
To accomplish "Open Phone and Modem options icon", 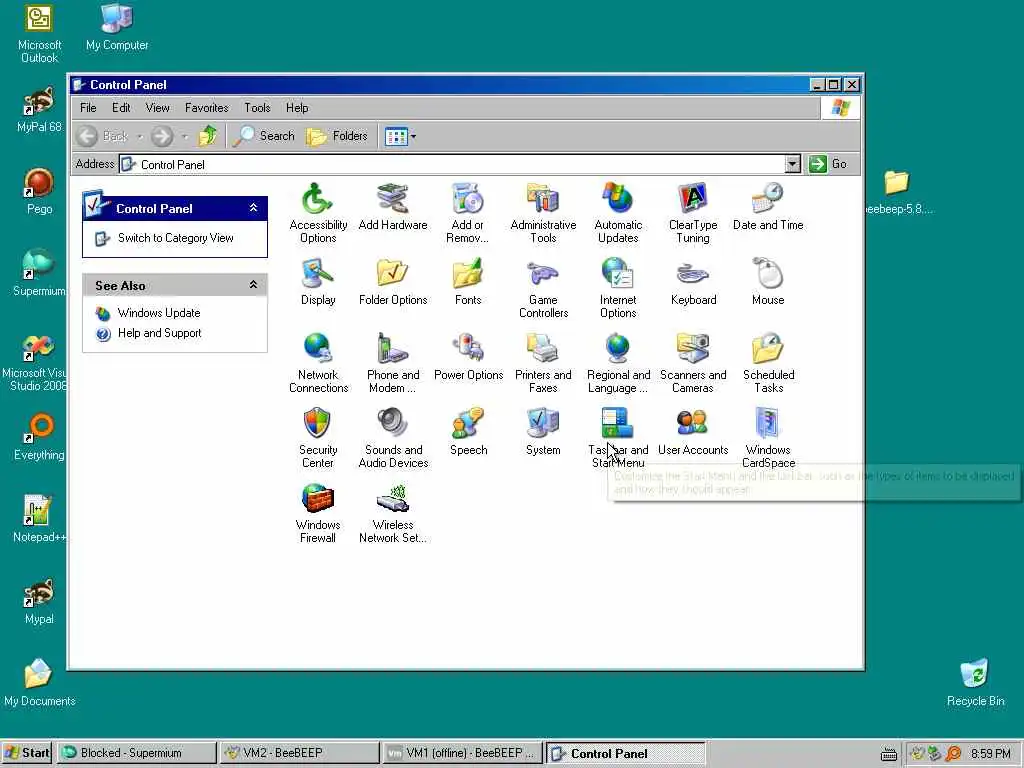I will tap(393, 363).
